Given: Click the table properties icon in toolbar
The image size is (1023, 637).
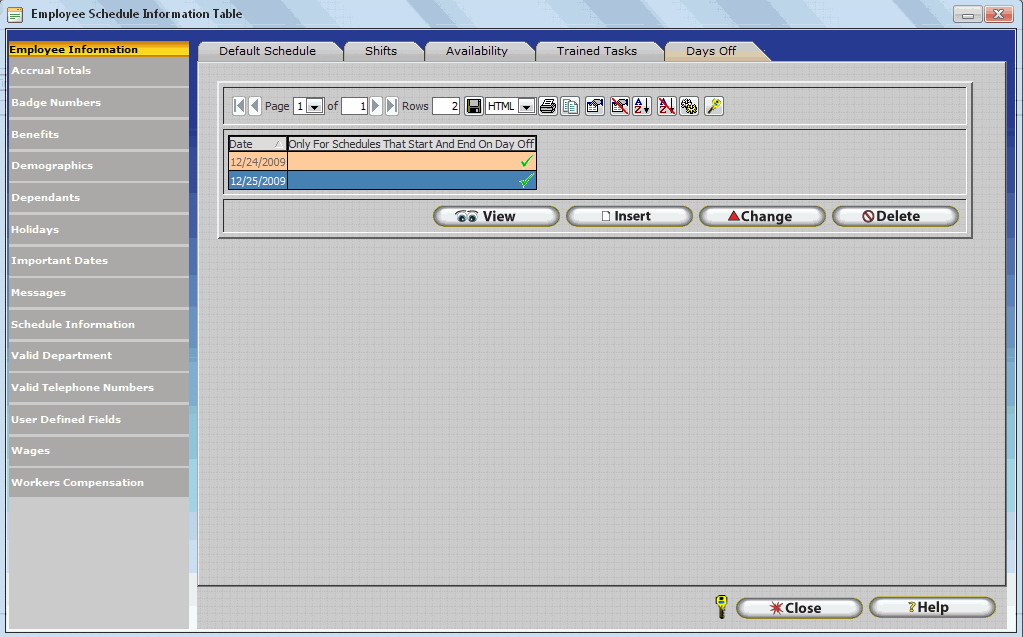Looking at the screenshot, I should pos(594,106).
